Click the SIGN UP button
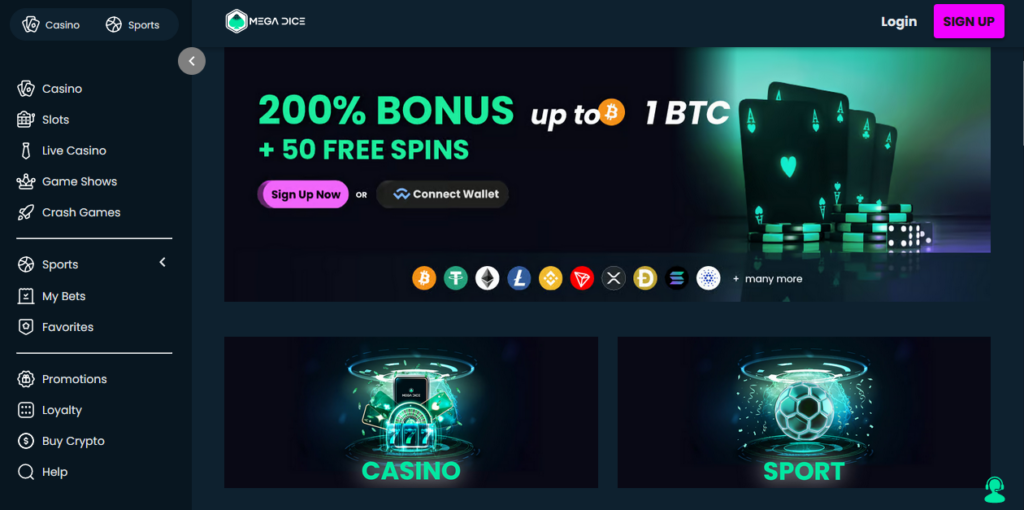Viewport: 1024px width, 510px height. (968, 21)
